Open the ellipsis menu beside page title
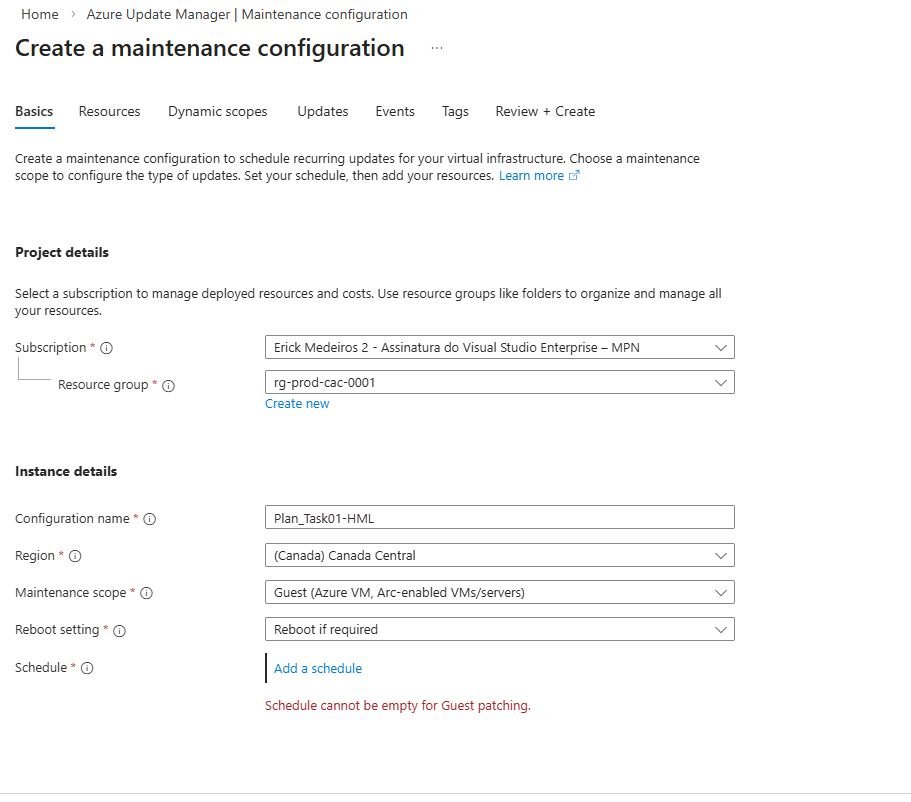The image size is (911, 802). [x=437, y=48]
